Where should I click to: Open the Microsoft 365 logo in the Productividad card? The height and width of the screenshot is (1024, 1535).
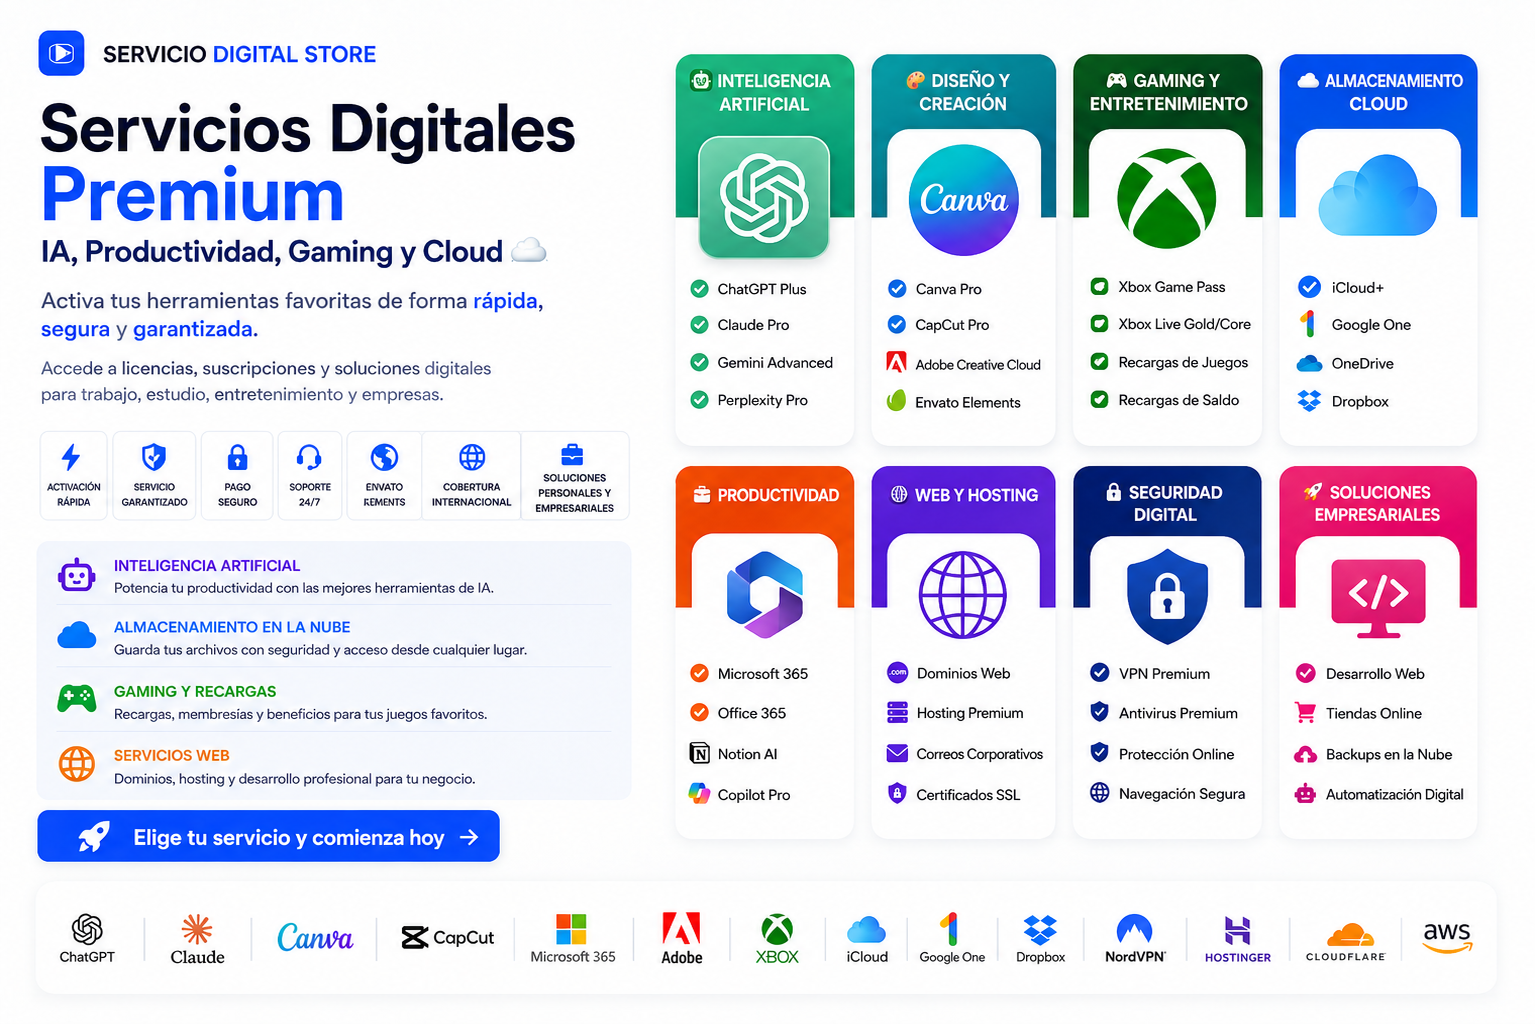coord(765,594)
